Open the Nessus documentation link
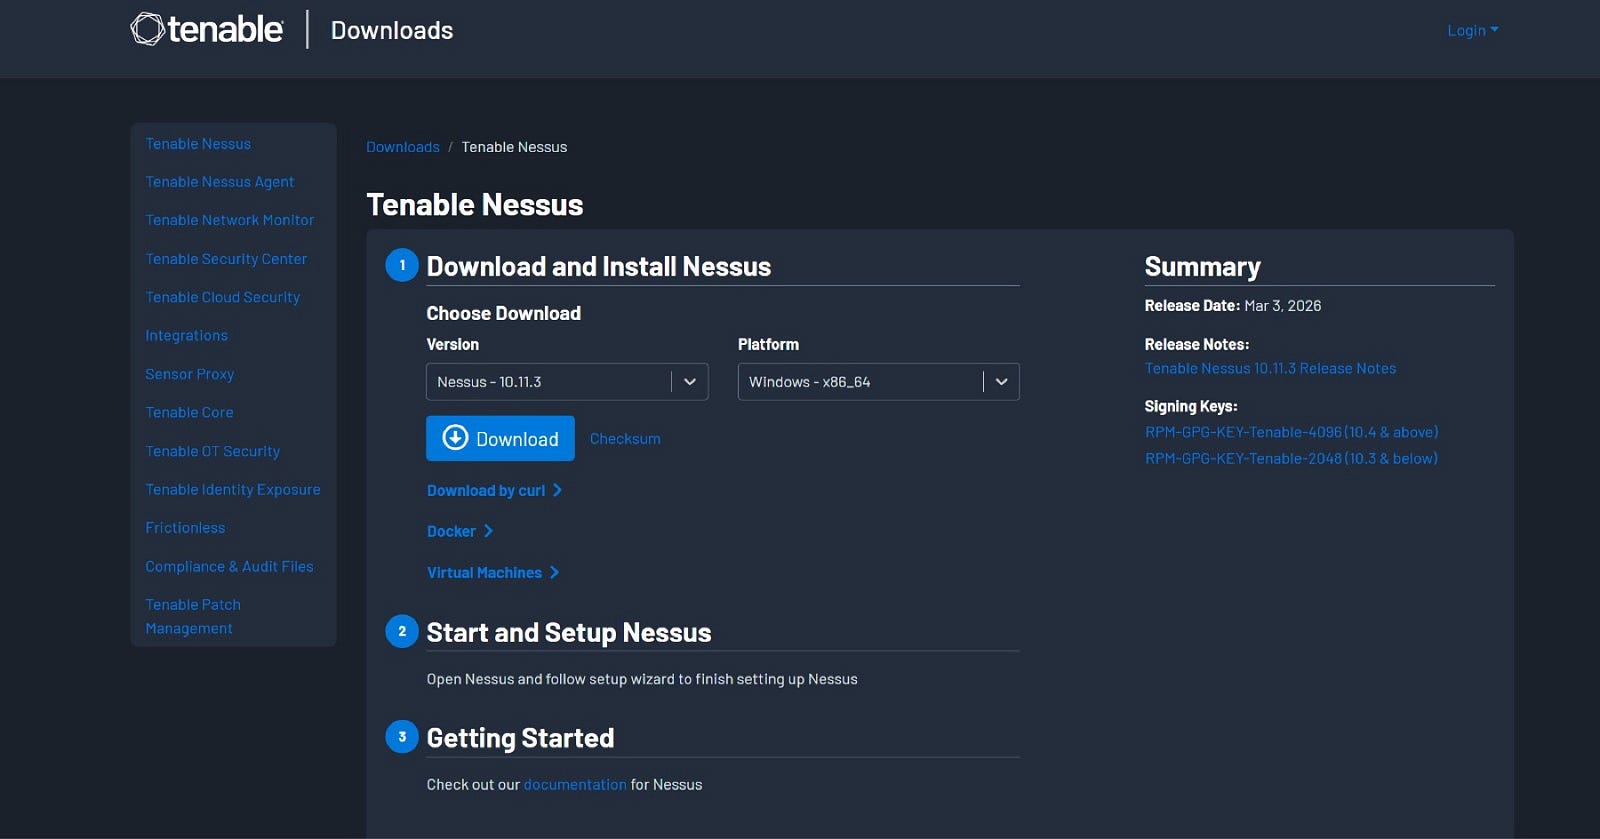Viewport: 1600px width, 839px height. pos(575,785)
